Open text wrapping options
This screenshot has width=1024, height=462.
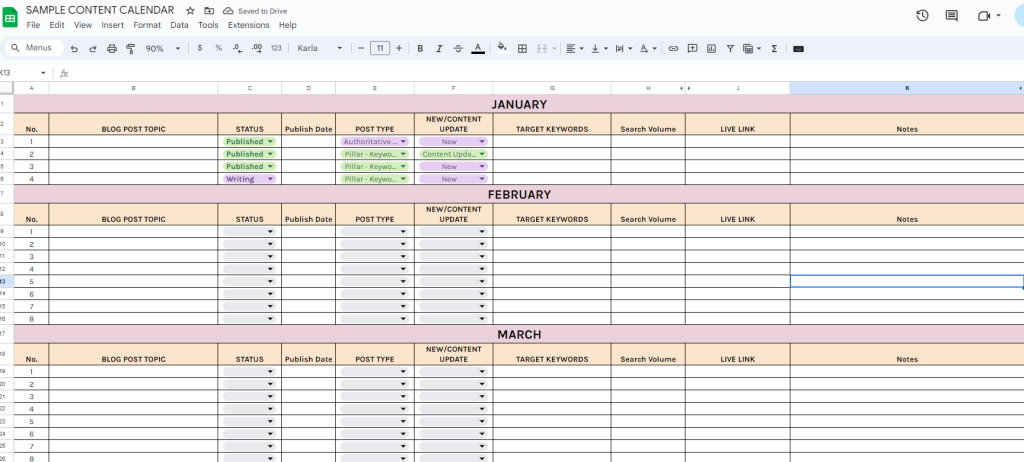(x=623, y=48)
